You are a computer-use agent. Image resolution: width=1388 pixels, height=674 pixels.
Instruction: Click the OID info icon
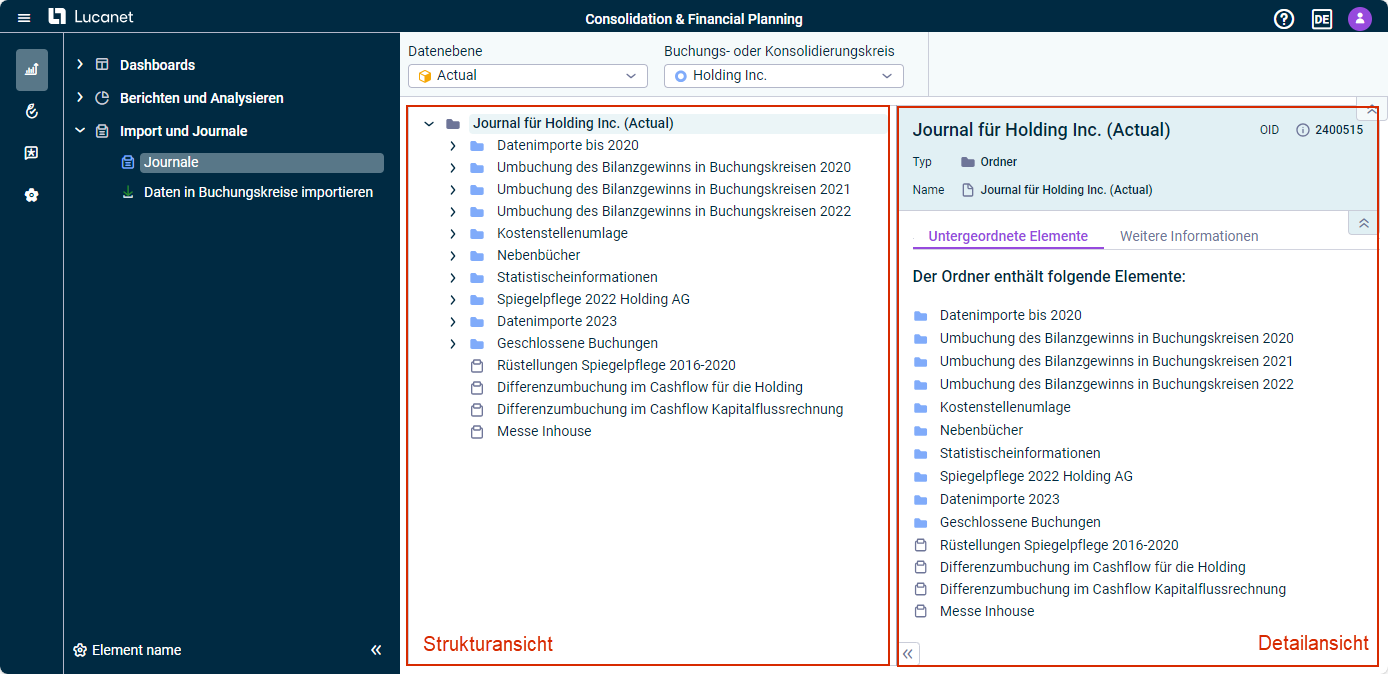[x=1302, y=130]
